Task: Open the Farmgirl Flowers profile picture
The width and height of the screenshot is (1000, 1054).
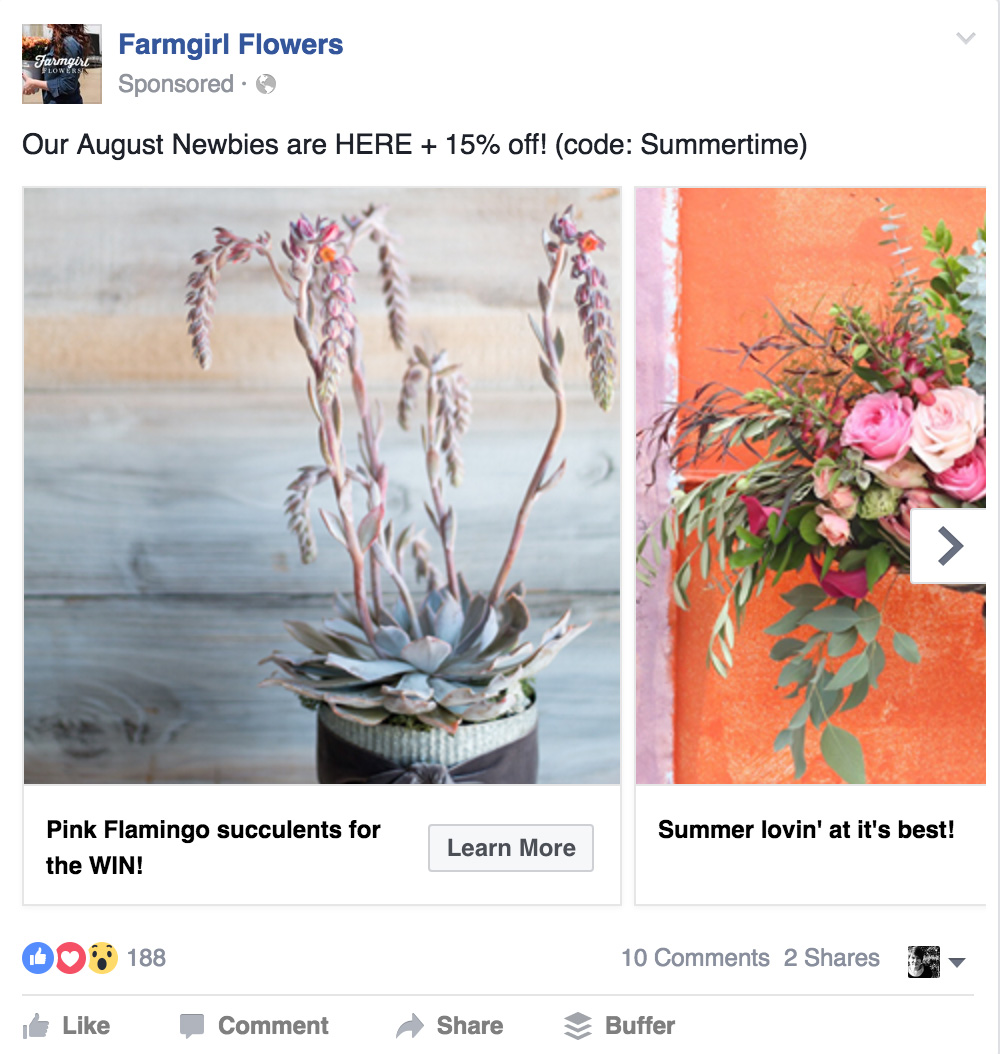Action: [x=62, y=64]
